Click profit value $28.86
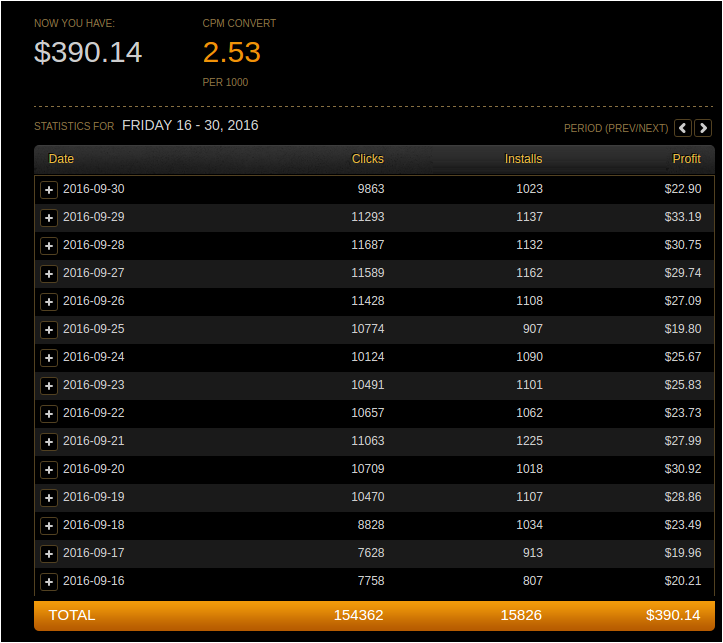 click(682, 497)
